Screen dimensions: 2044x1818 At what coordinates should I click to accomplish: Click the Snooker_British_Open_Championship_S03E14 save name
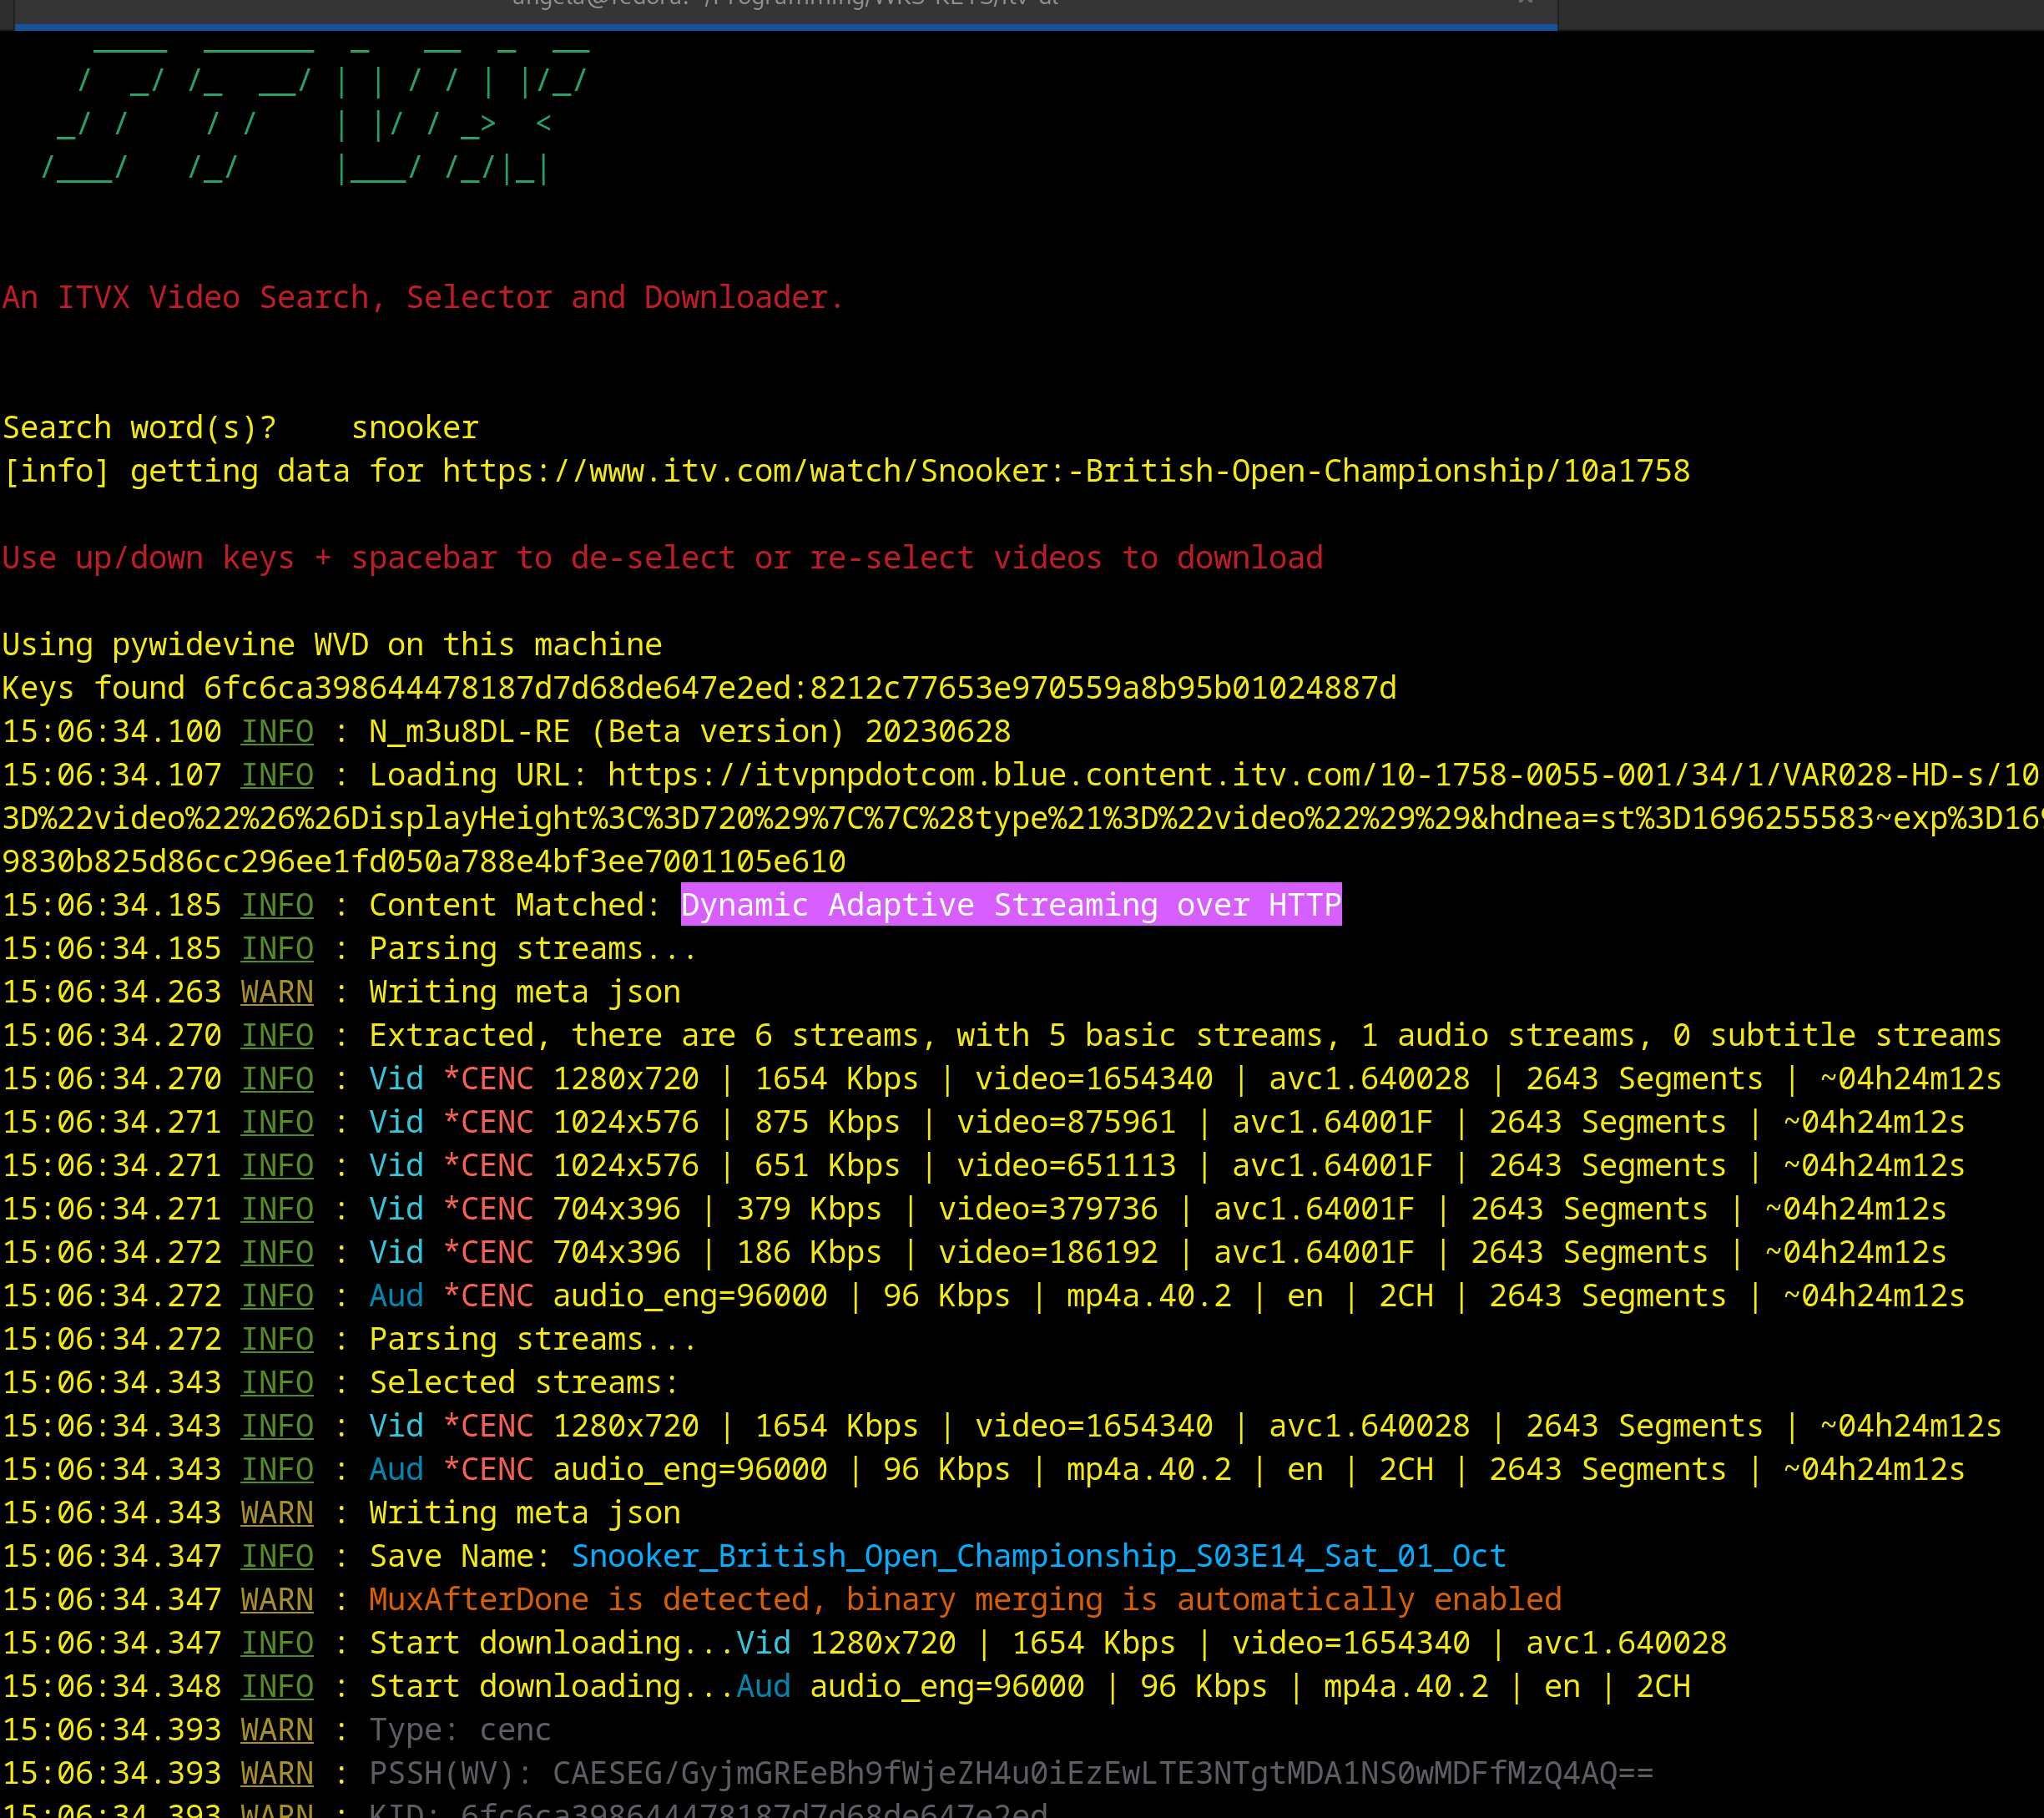[1038, 1556]
